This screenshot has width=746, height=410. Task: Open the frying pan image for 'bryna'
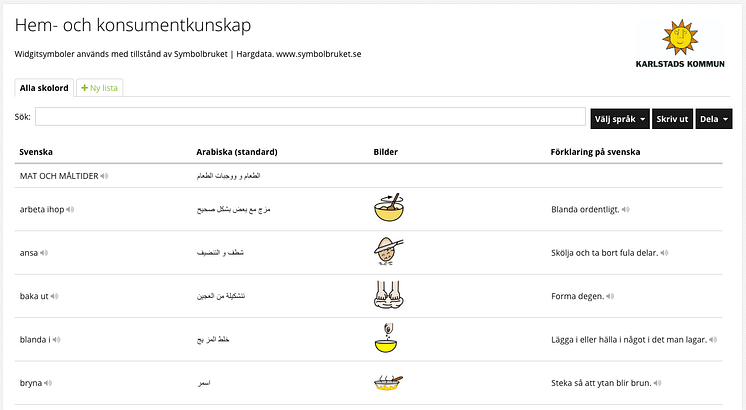point(389,383)
